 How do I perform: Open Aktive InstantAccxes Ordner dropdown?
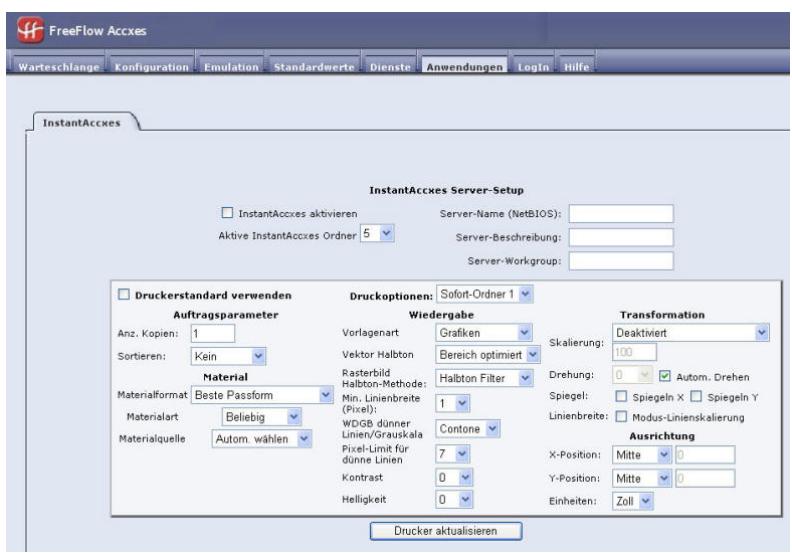click(x=377, y=233)
